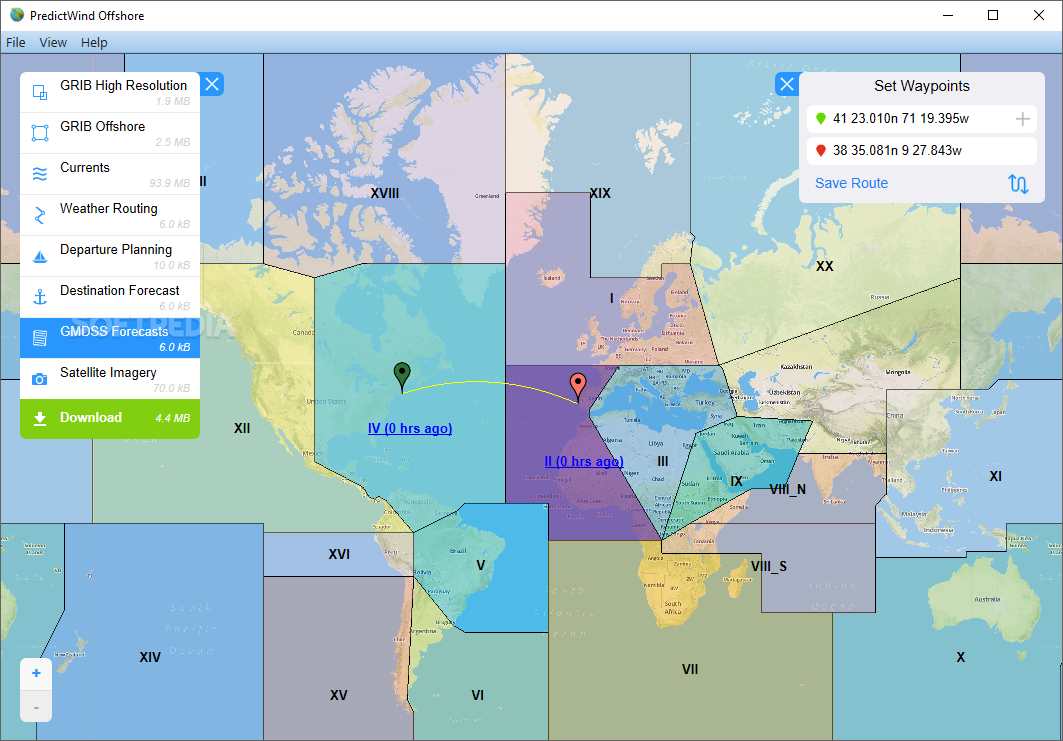Select GMDSS area XVIII on map

point(384,193)
